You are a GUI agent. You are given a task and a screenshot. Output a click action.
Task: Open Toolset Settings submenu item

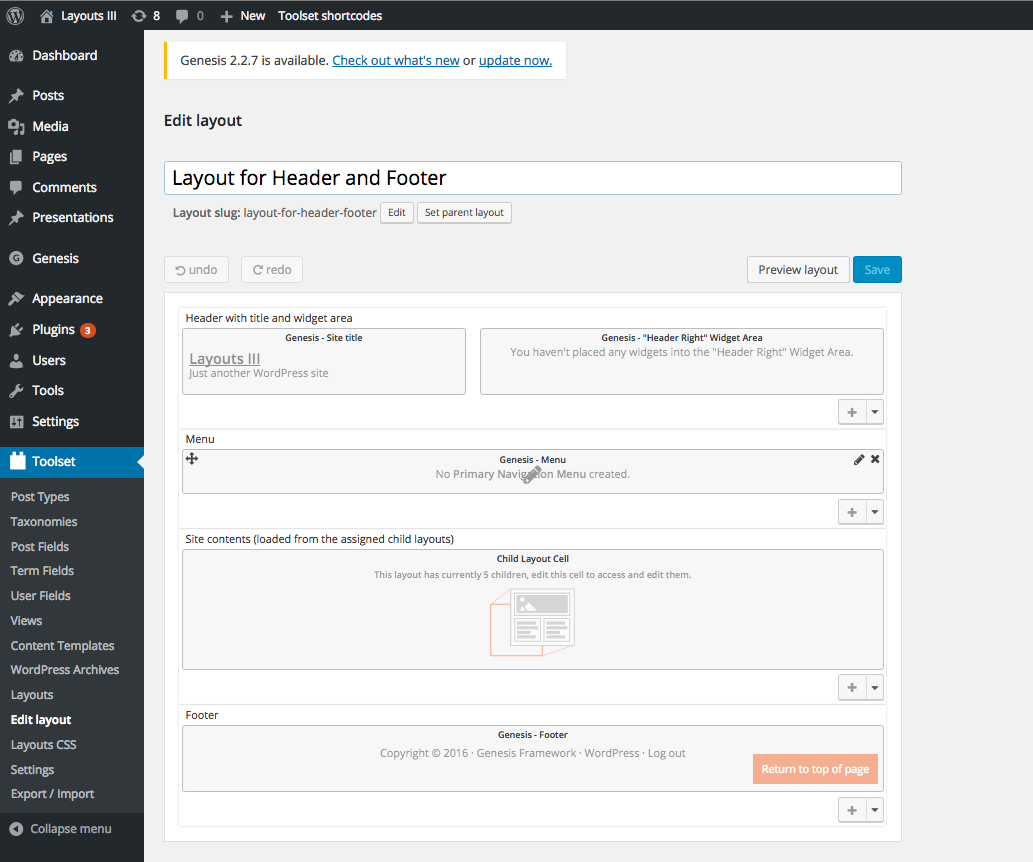[32, 770]
